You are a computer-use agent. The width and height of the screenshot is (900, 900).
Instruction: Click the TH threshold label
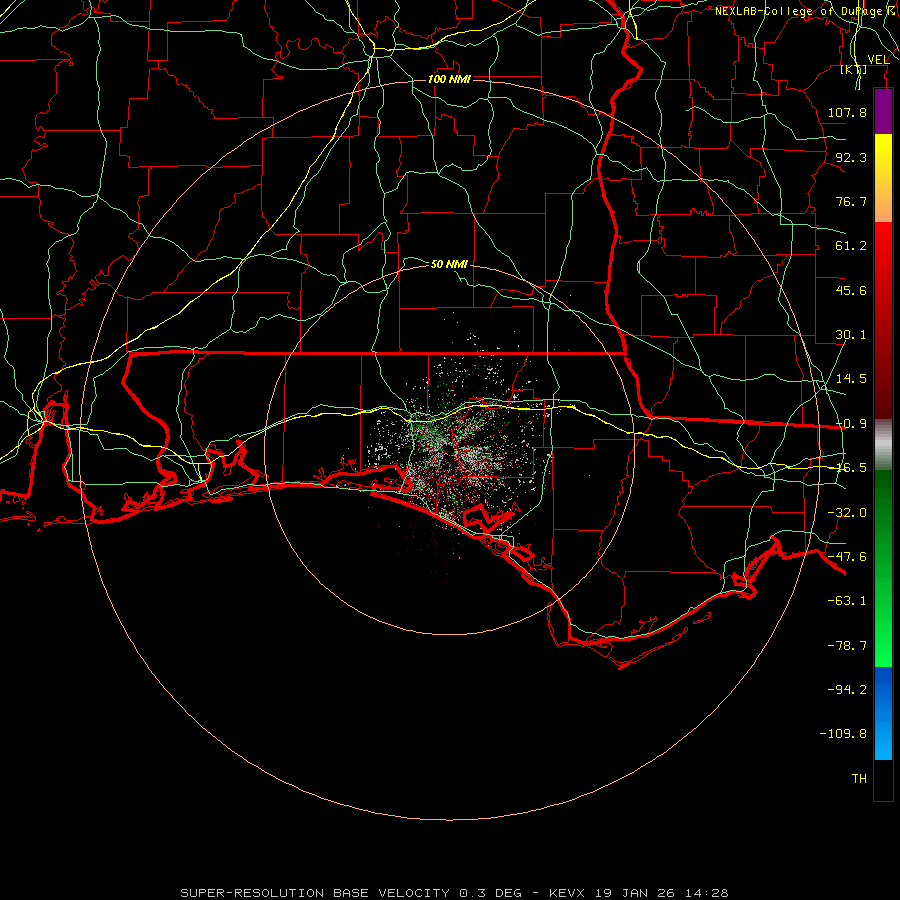(x=859, y=779)
